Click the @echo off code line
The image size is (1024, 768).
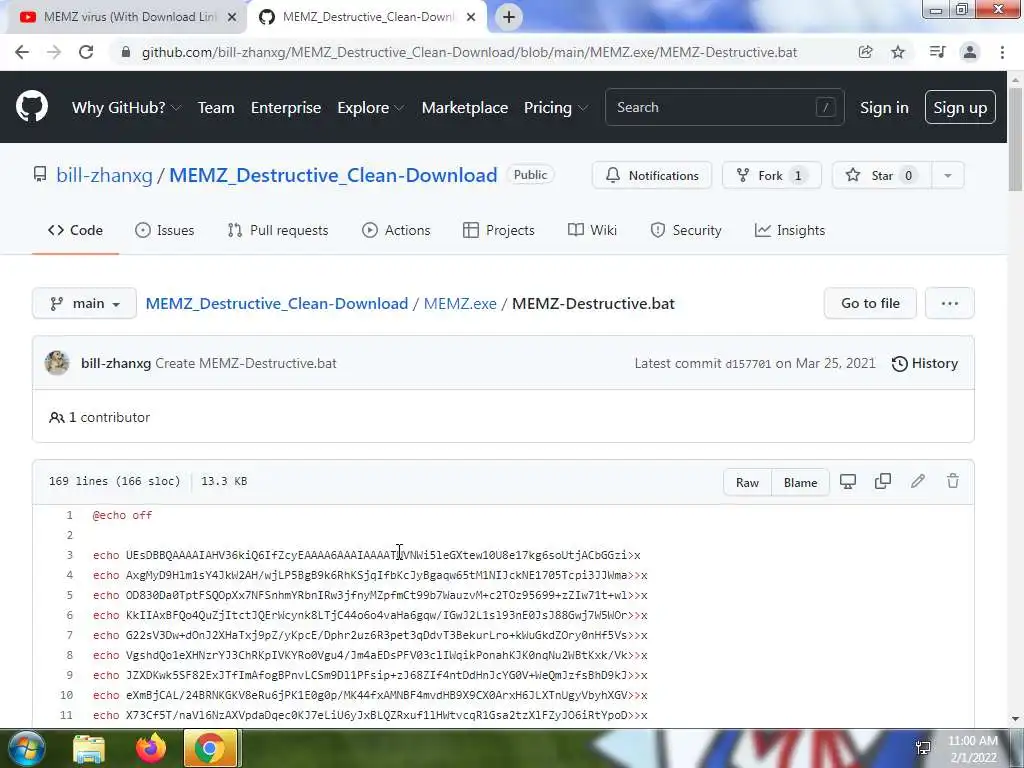point(122,515)
